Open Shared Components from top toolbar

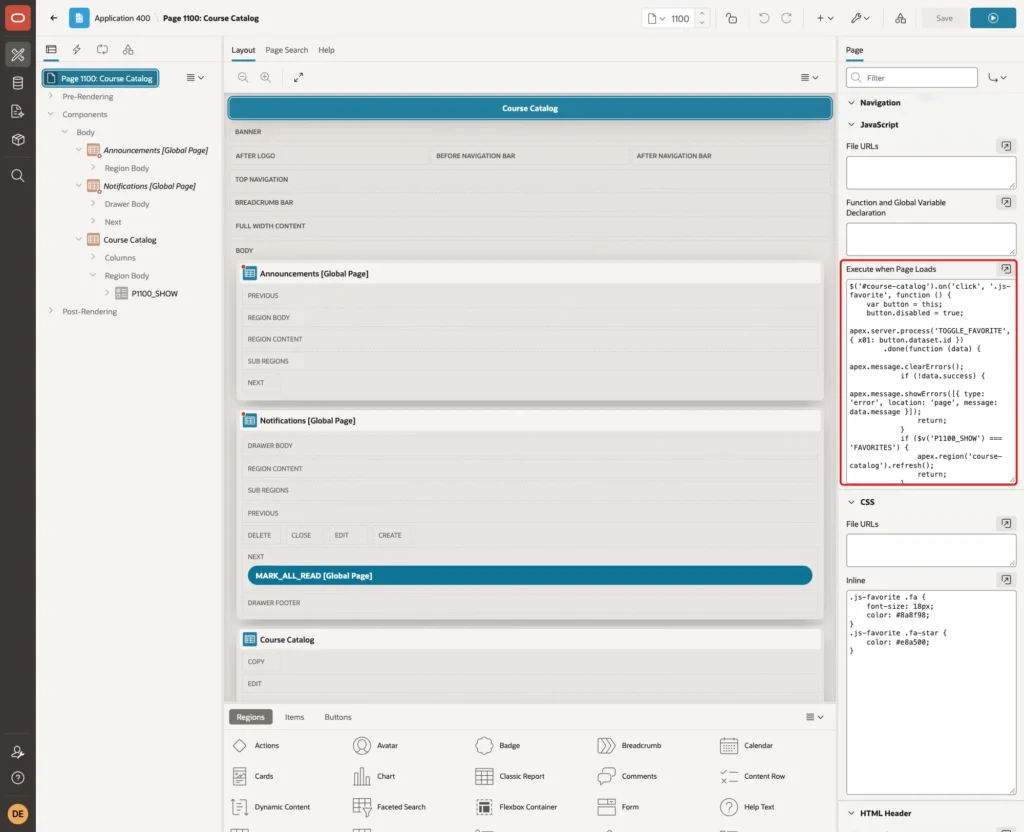coord(900,18)
